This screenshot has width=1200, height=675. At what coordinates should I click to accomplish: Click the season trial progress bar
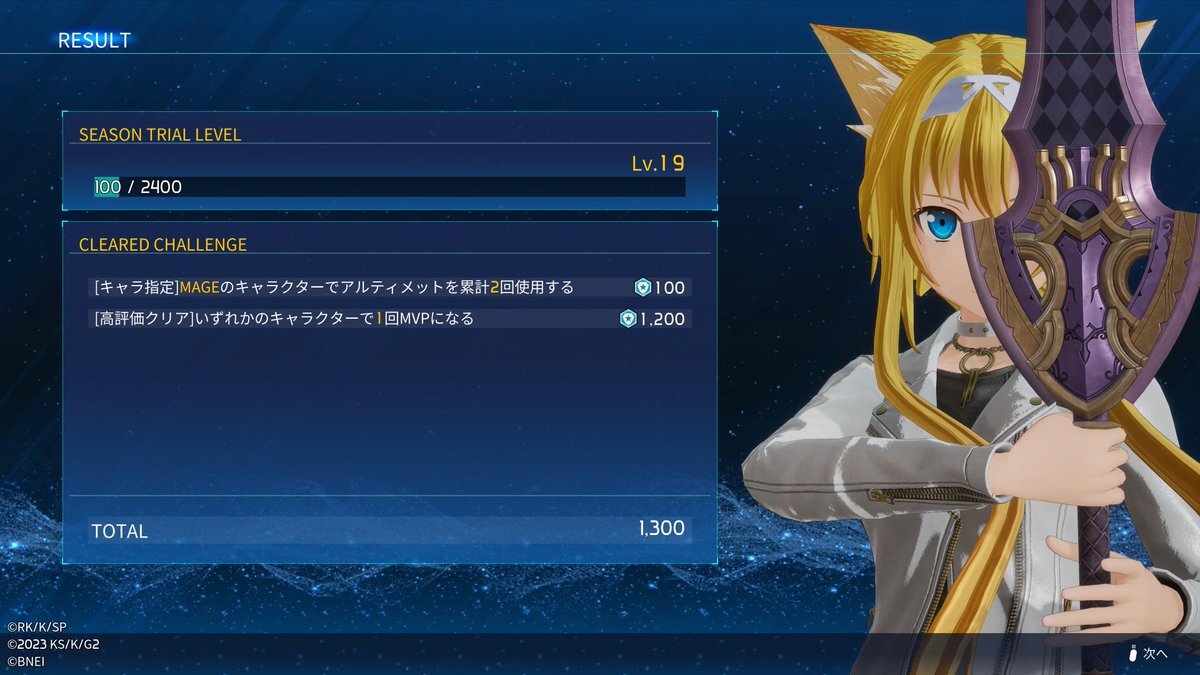(x=389, y=186)
